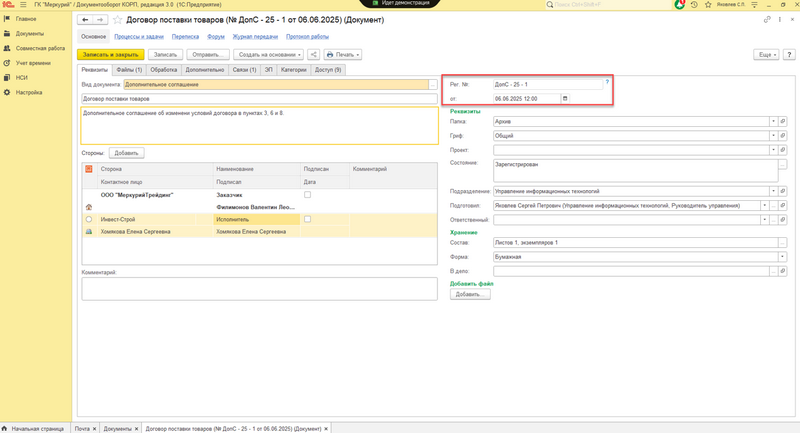Open Настройка in the left sidebar
800x433 pixels.
(29, 91)
